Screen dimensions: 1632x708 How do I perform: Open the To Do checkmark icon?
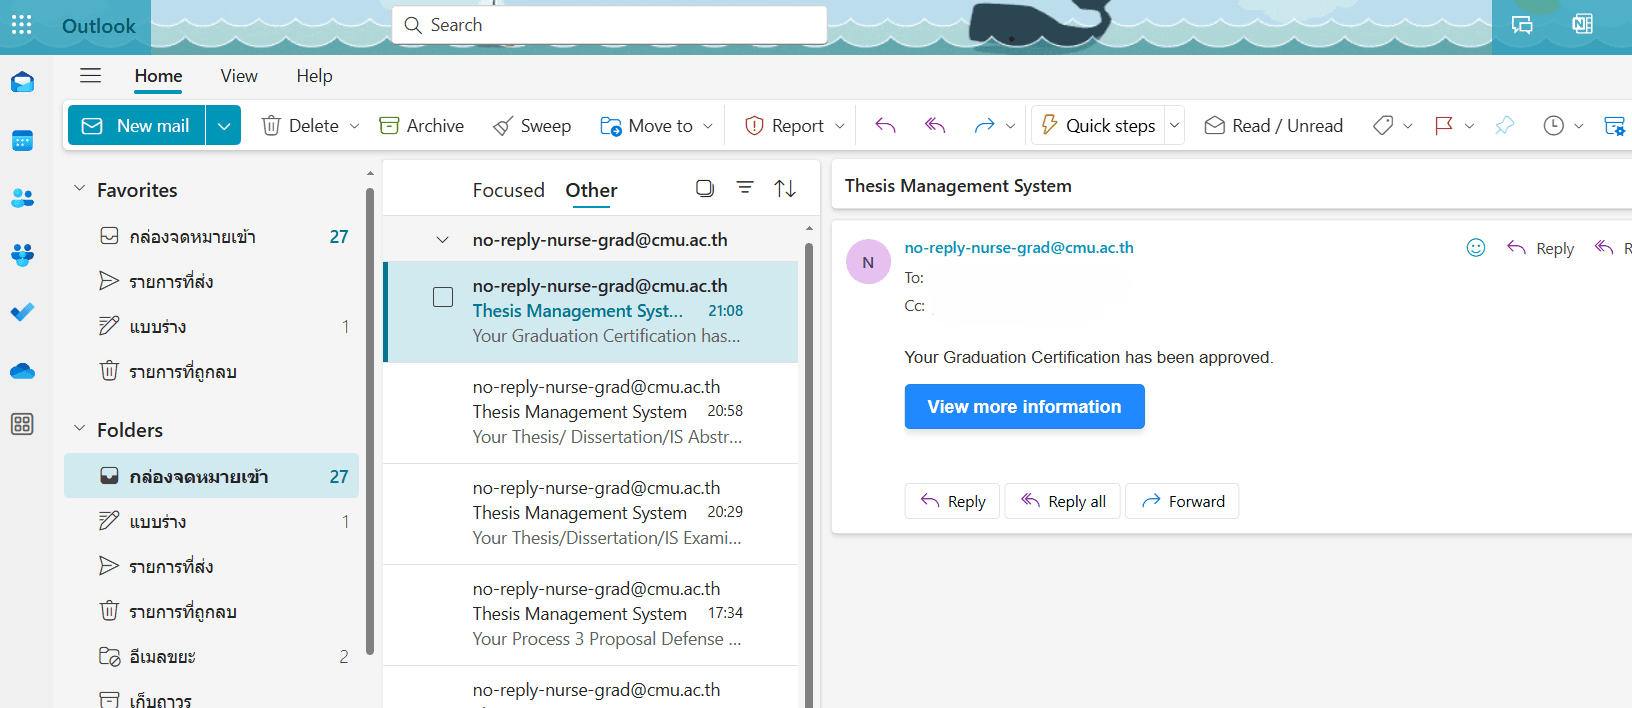22,312
